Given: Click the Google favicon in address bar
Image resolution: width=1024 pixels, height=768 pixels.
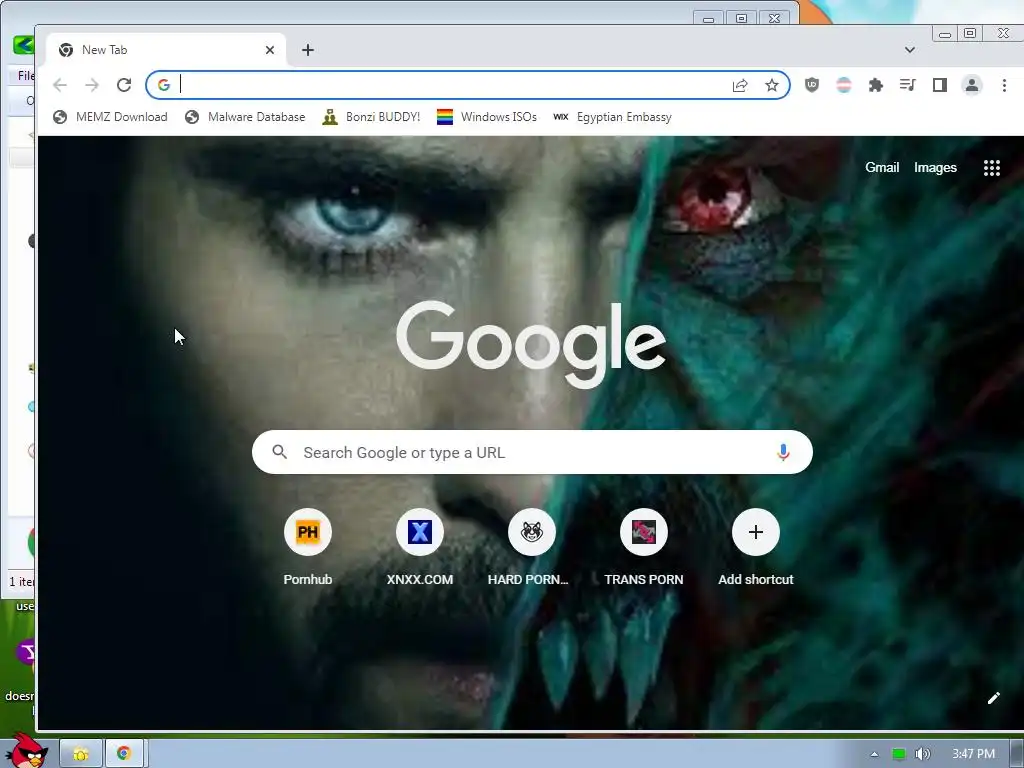Looking at the screenshot, I should pyautogui.click(x=164, y=85).
